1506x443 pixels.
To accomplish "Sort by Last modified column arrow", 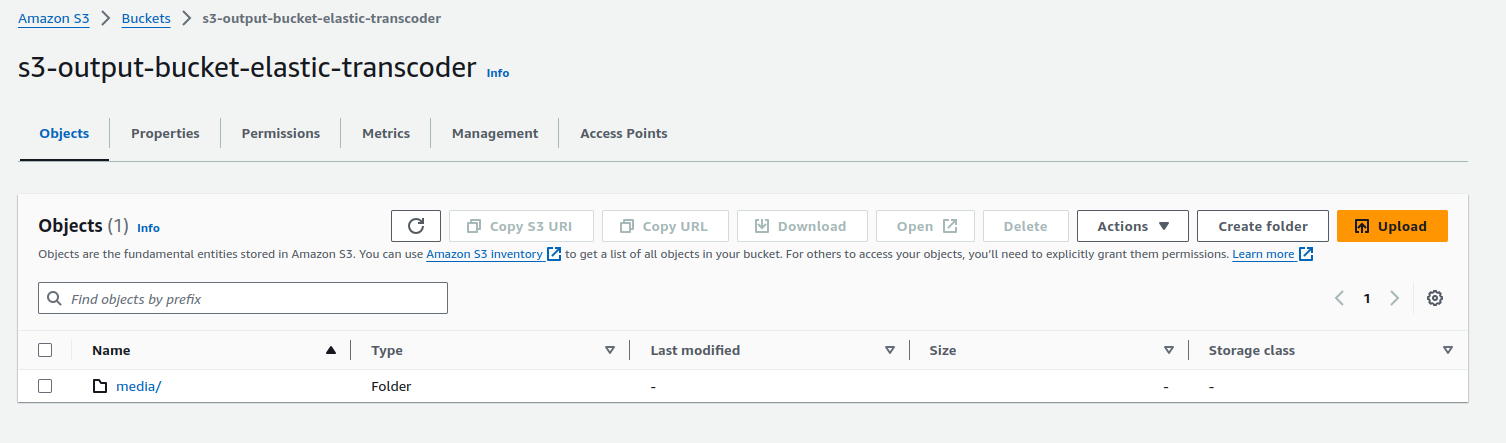I will 890,350.
